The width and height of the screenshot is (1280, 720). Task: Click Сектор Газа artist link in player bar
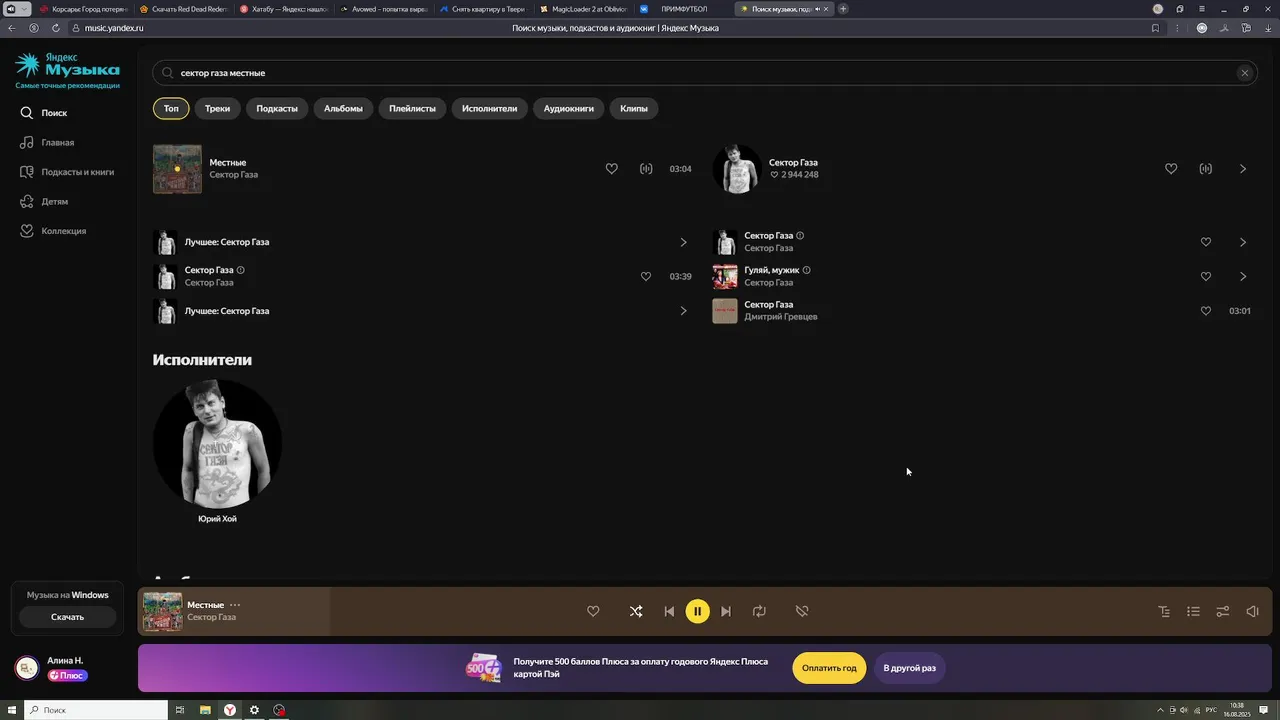(211, 617)
